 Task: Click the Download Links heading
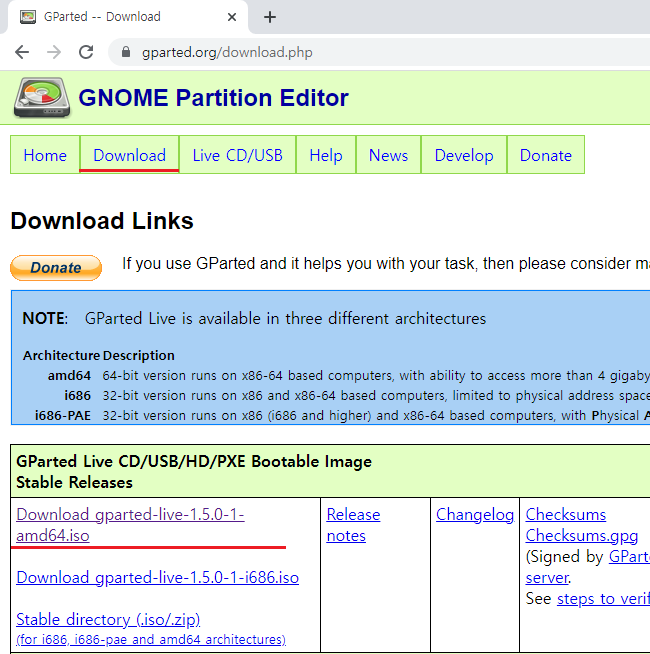(x=102, y=221)
